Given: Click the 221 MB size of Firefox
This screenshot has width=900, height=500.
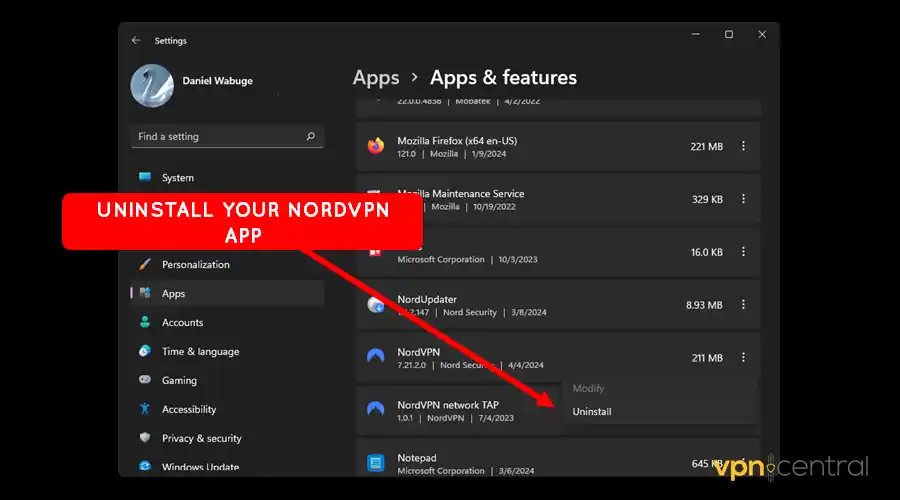Looking at the screenshot, I should coord(706,146).
